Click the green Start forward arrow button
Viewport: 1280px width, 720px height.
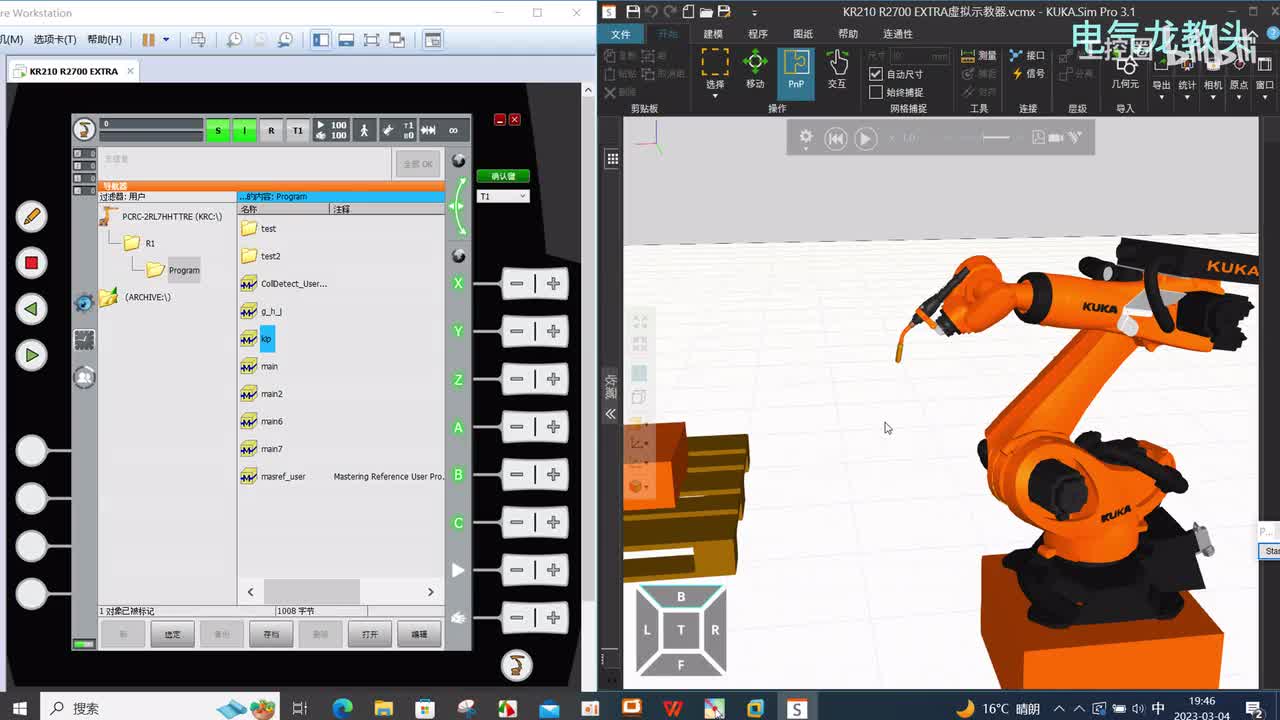coord(31,354)
